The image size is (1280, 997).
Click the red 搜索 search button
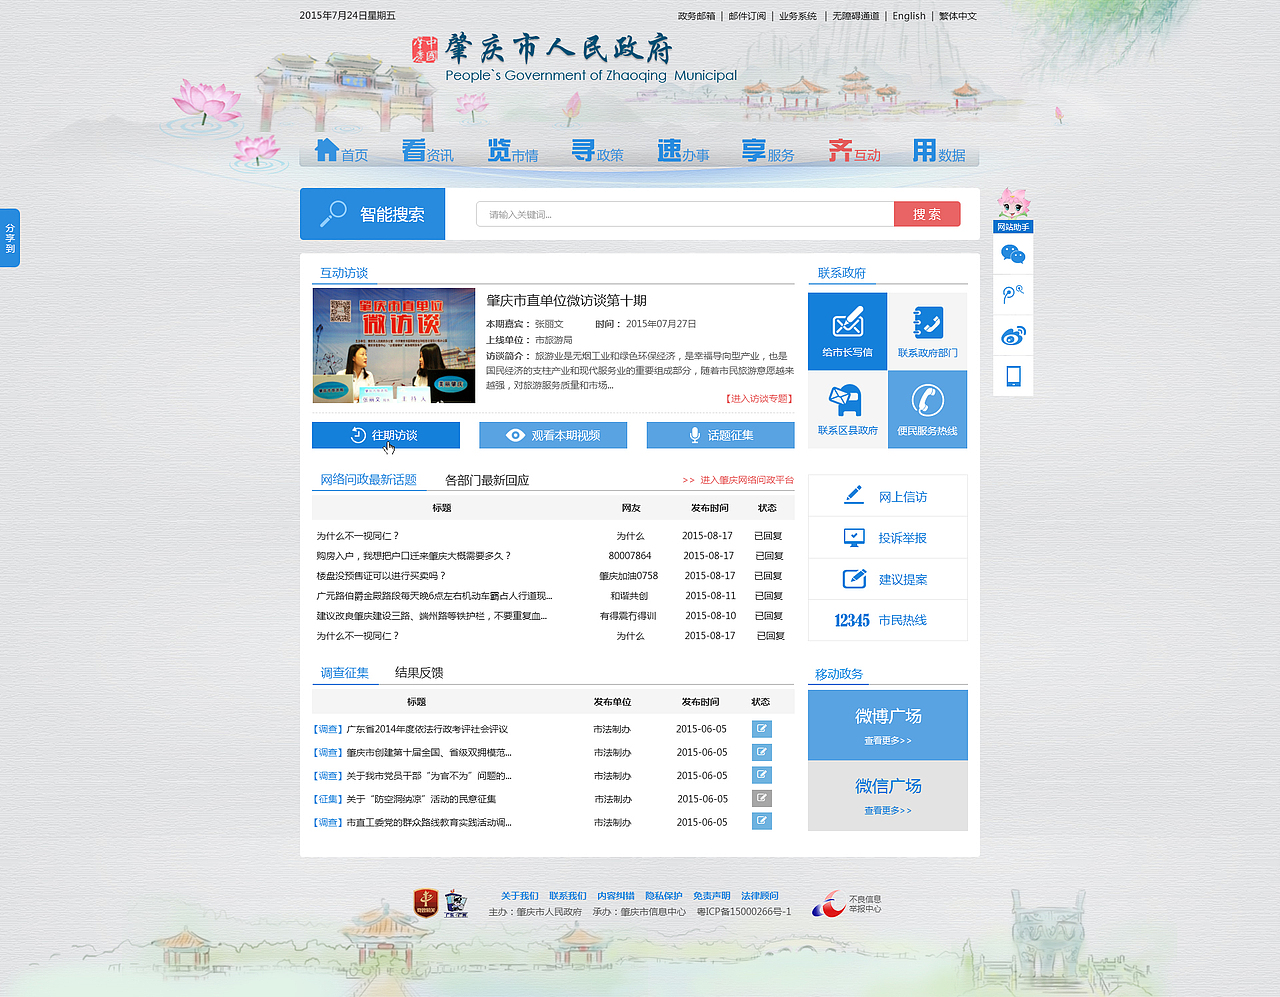click(x=926, y=213)
